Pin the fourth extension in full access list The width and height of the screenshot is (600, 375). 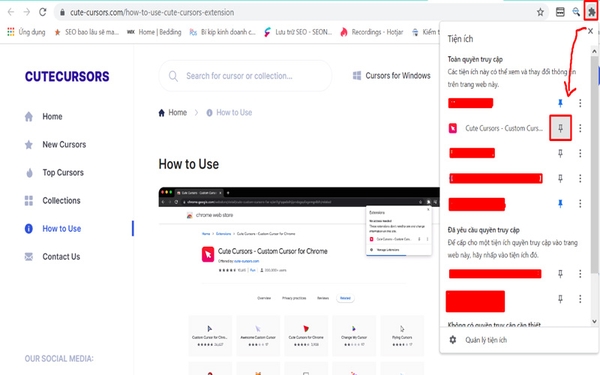tap(560, 178)
